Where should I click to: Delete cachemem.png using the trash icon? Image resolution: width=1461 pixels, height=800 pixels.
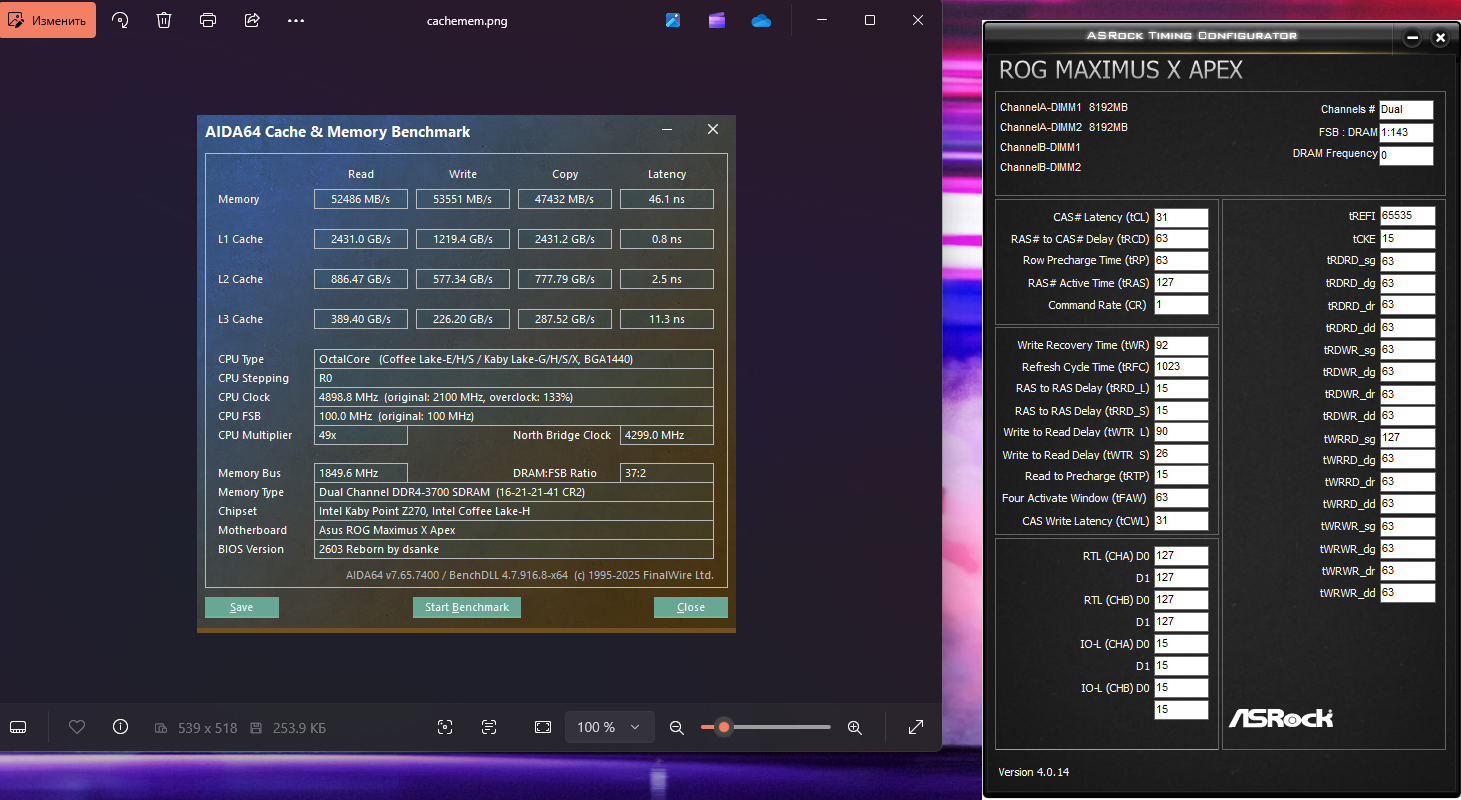164,20
